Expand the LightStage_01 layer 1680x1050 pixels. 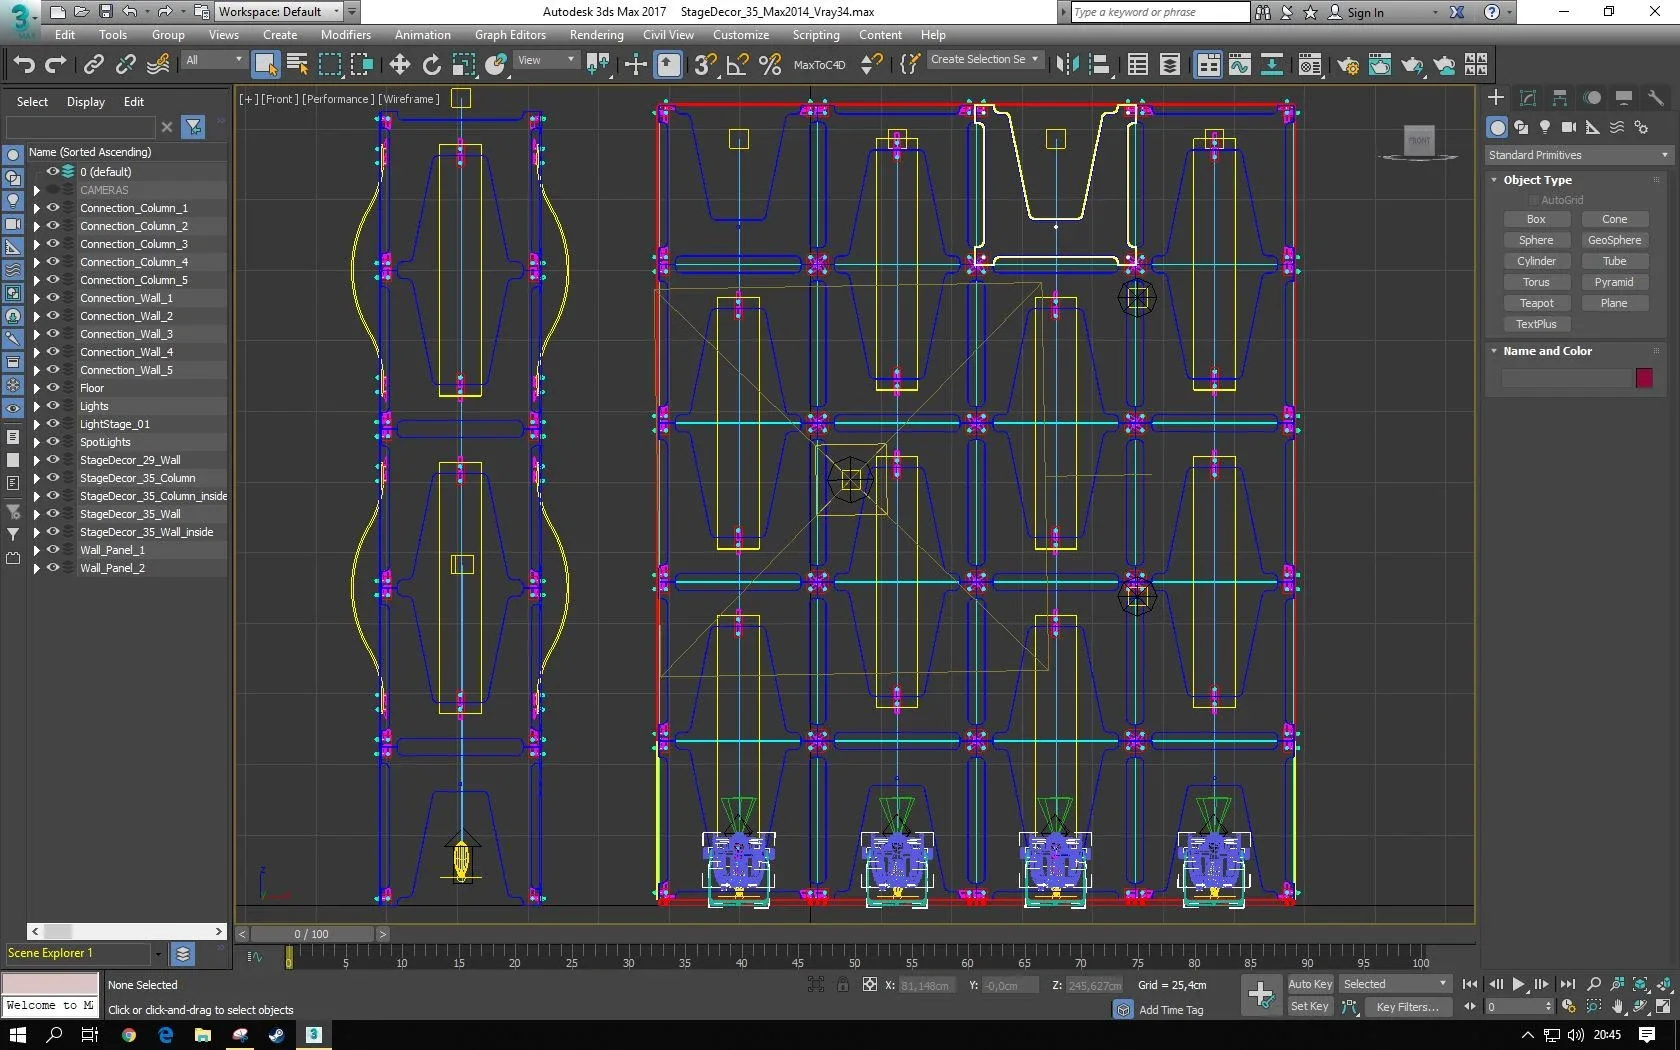coord(37,424)
